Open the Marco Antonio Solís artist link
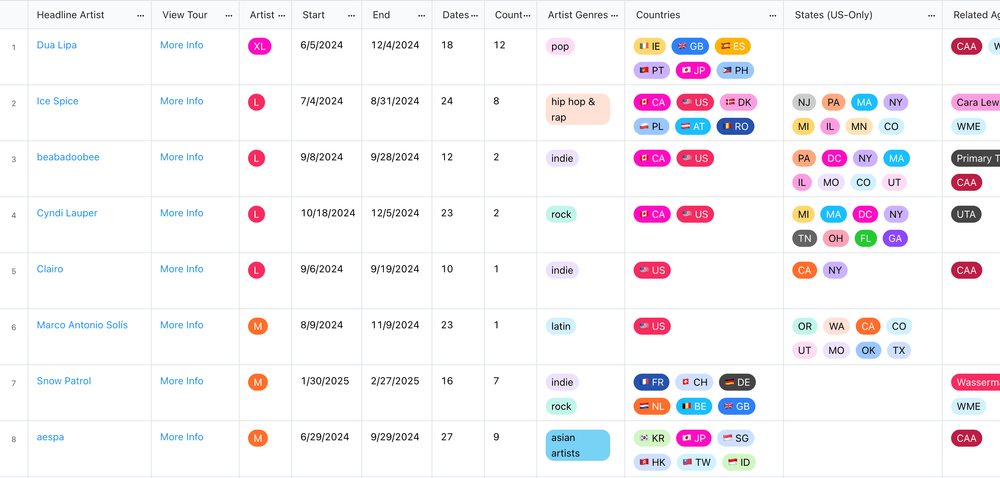 [82, 326]
